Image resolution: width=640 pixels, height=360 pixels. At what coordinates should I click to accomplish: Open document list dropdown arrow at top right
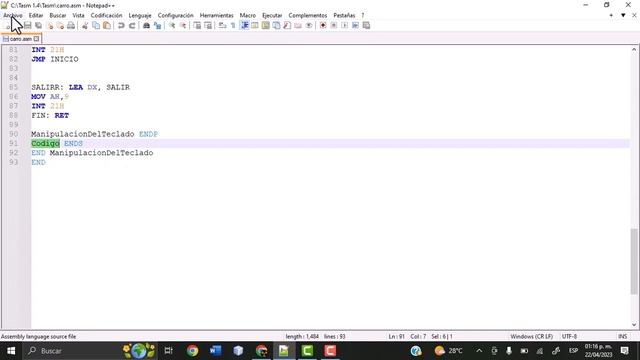[x=623, y=15]
